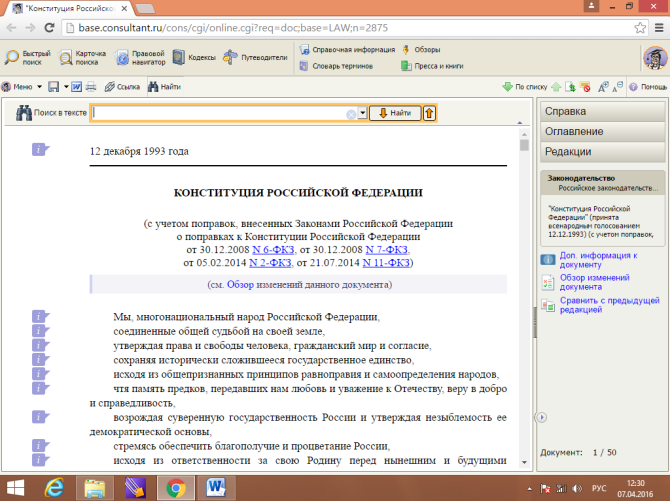Open link N 2-ФКЗ
The image size is (670, 501).
click(x=270, y=262)
